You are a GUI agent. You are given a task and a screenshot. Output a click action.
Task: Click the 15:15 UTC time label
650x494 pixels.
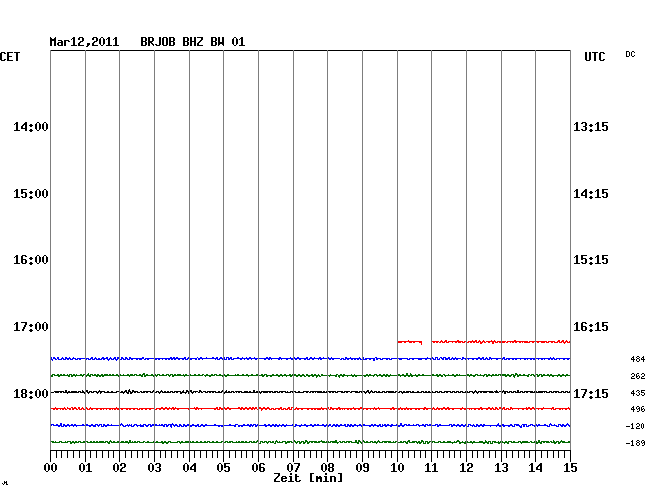(591, 260)
